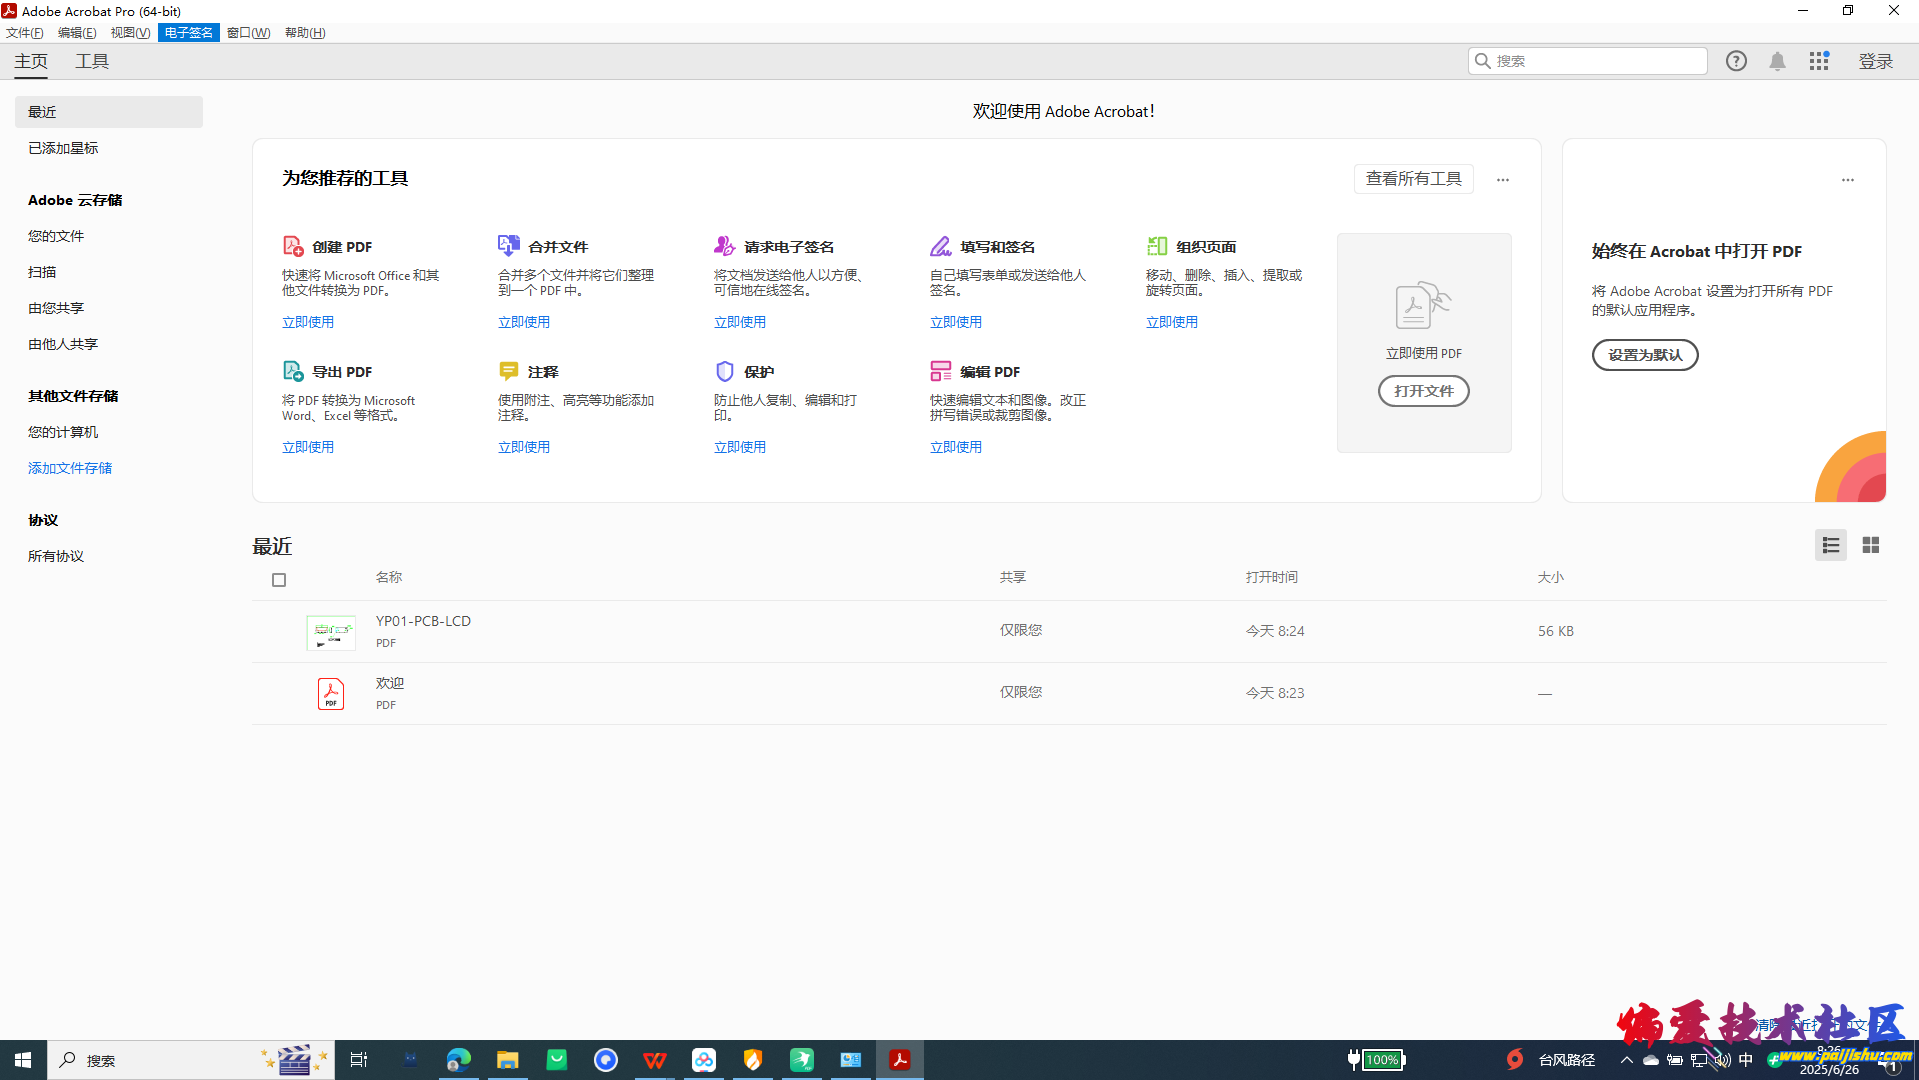This screenshot has height=1080, width=1919.
Task: Open the recommended tools more options ellipsis
Action: click(1502, 180)
